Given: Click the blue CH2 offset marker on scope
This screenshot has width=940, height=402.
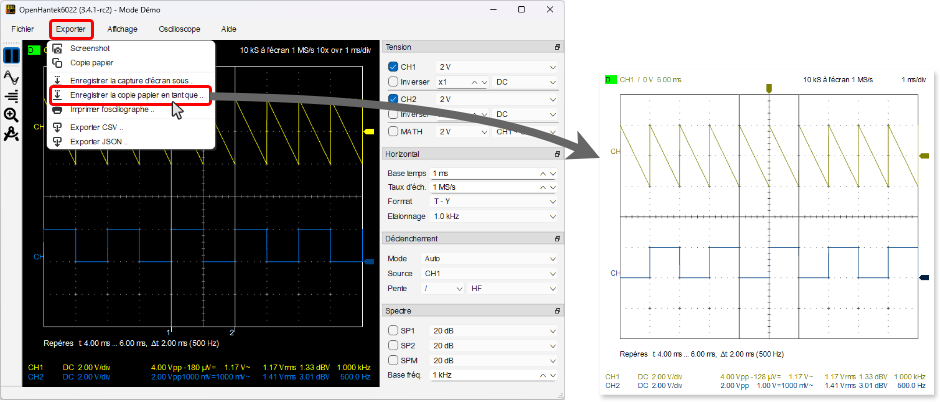Looking at the screenshot, I should point(369,261).
